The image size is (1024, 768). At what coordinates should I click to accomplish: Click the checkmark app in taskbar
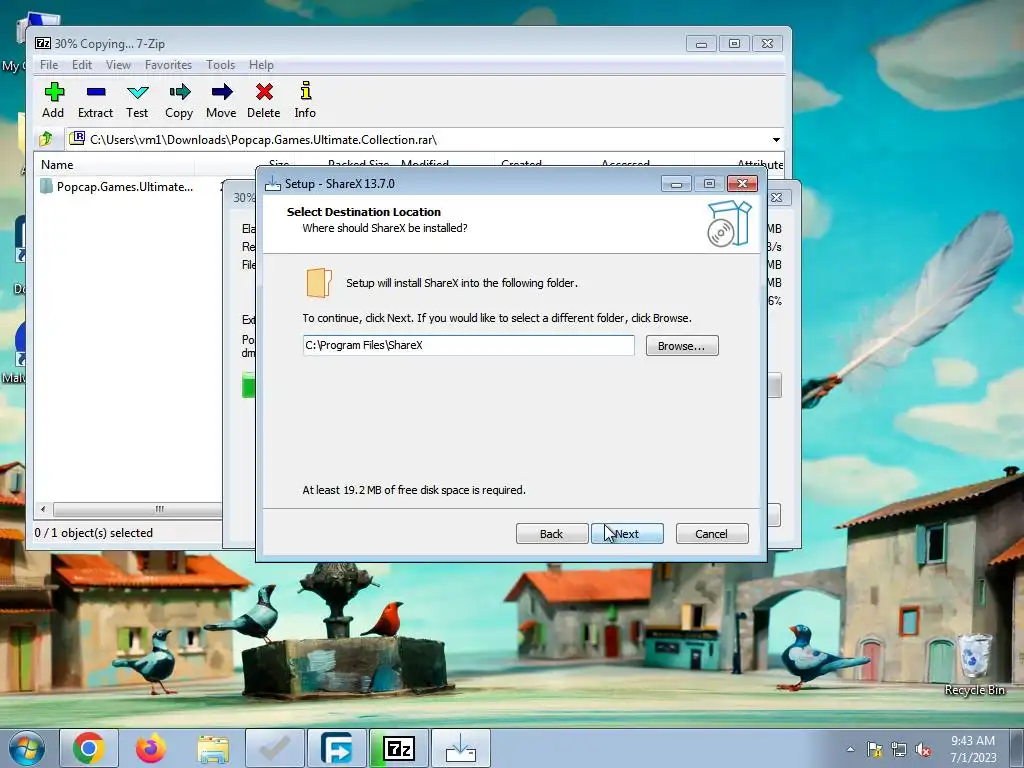pos(274,748)
